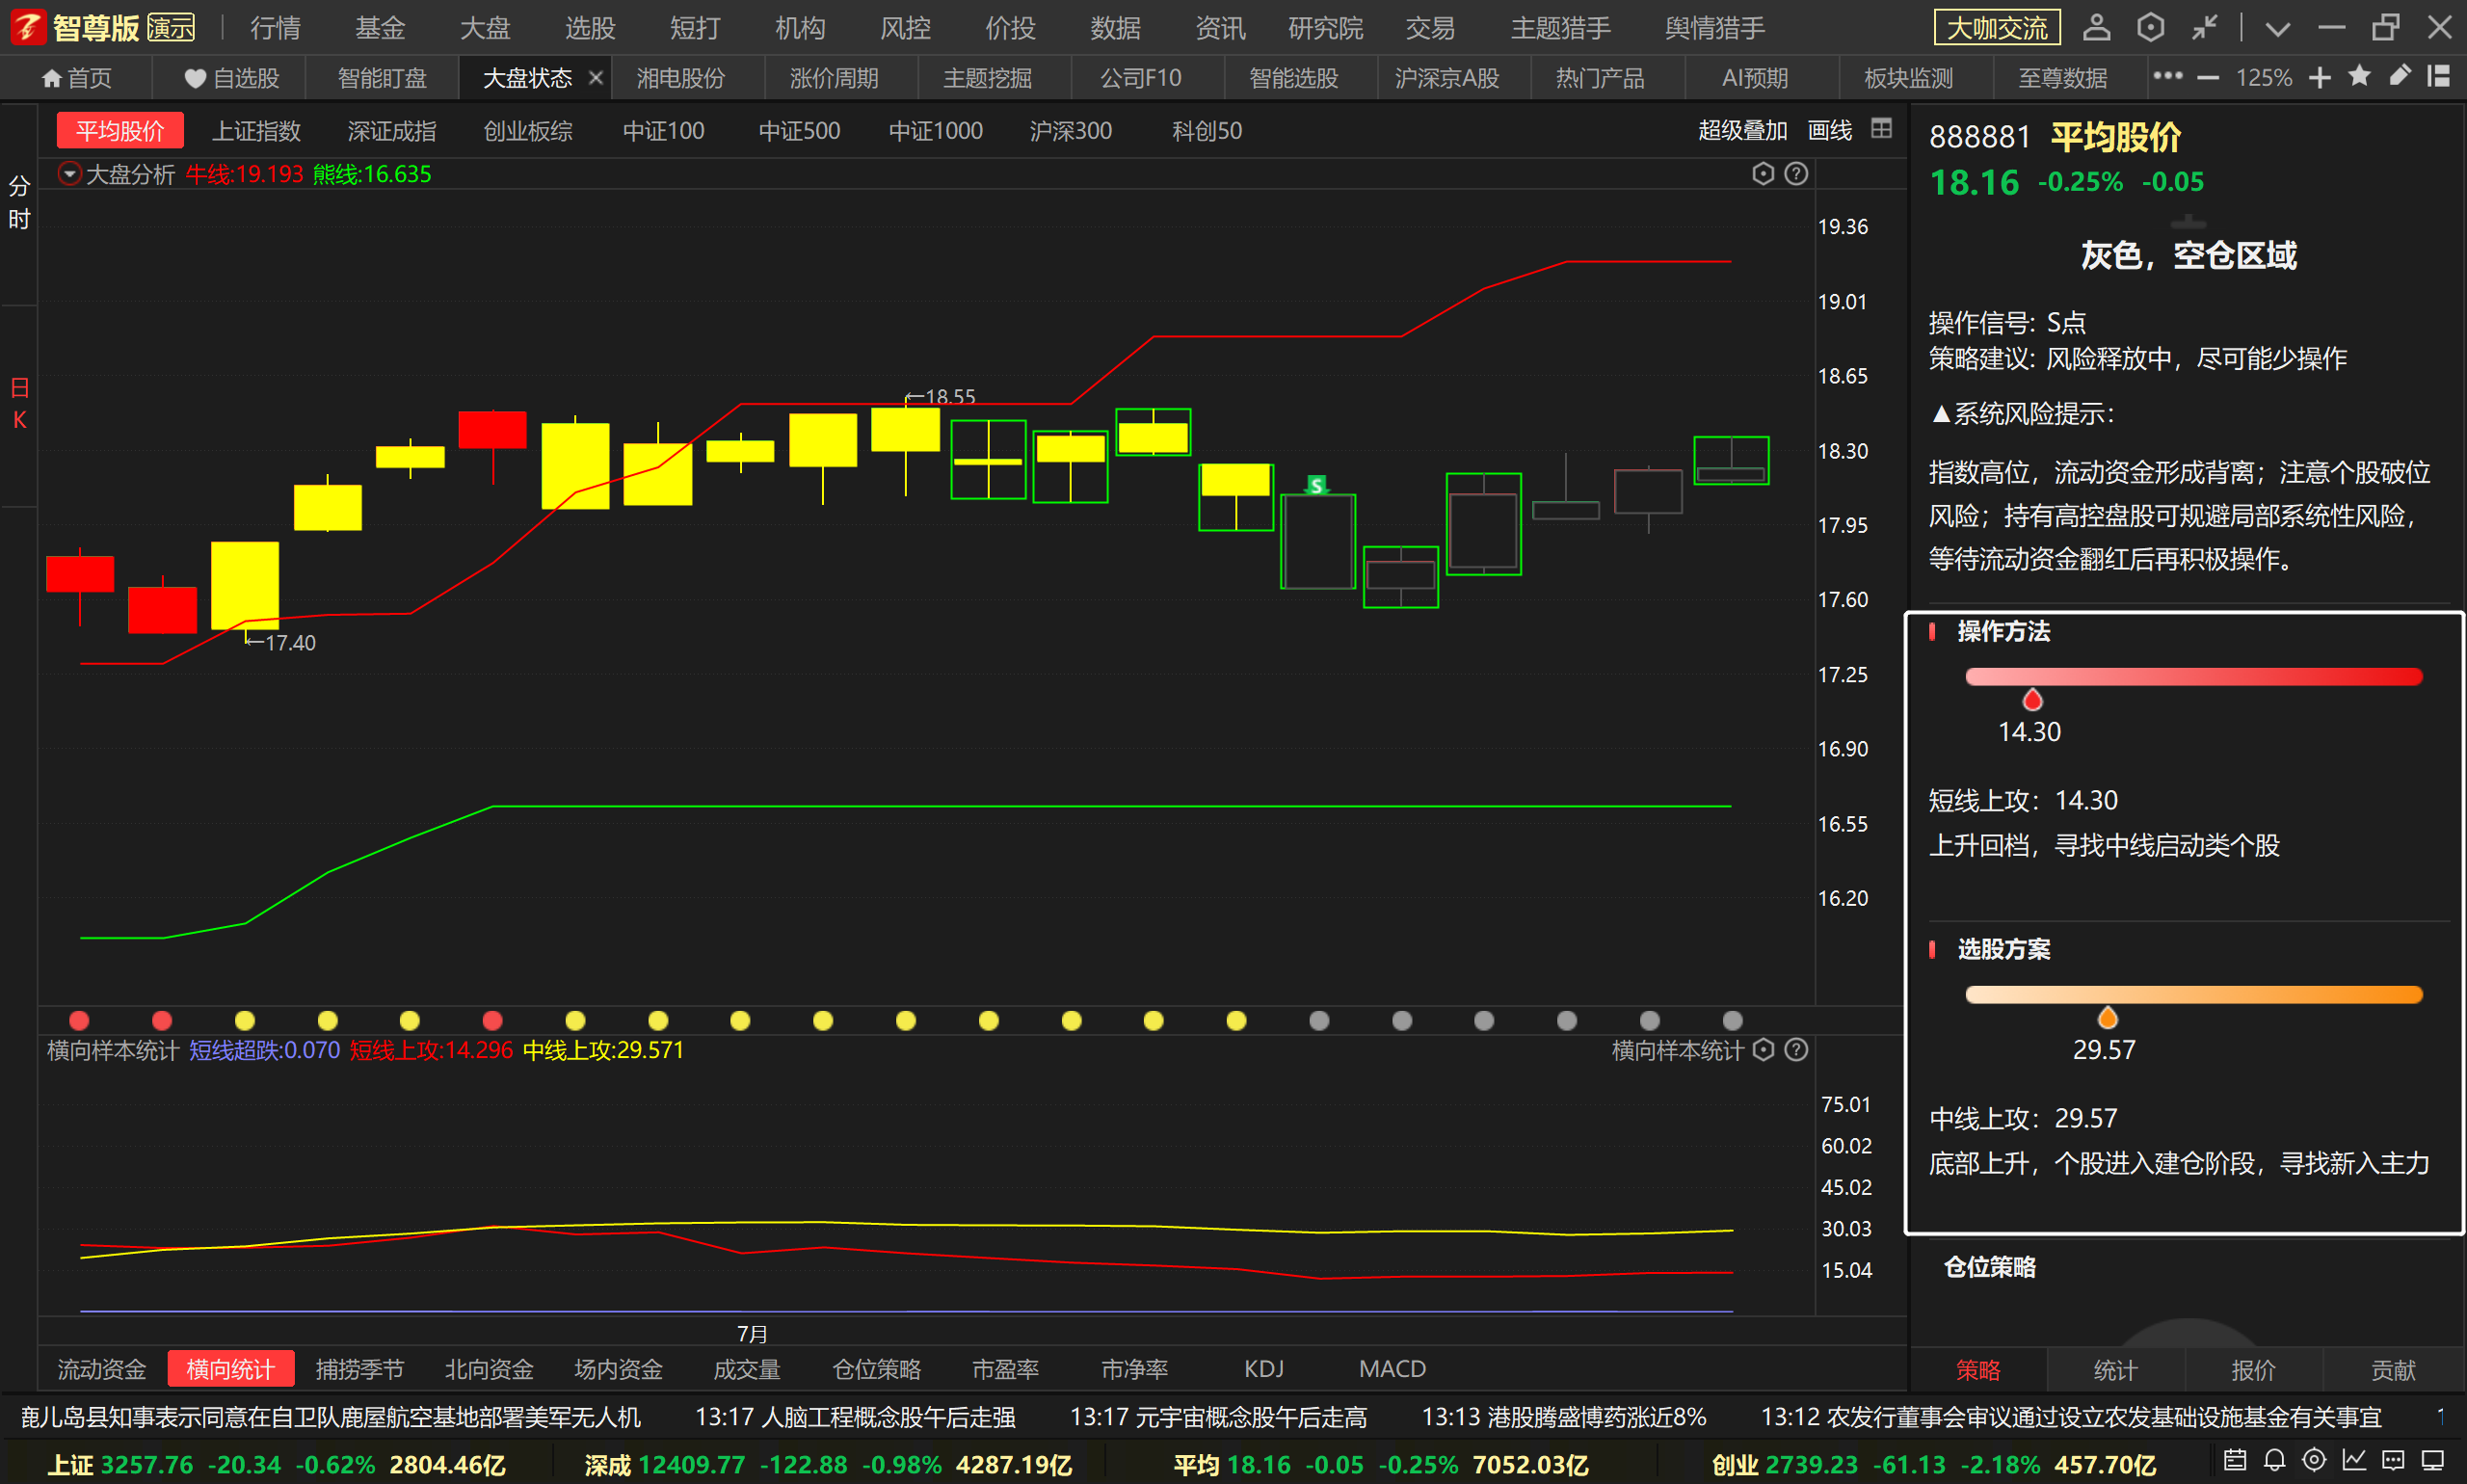
Task: Open the 报价 side panel tab
Action: 2253,1370
